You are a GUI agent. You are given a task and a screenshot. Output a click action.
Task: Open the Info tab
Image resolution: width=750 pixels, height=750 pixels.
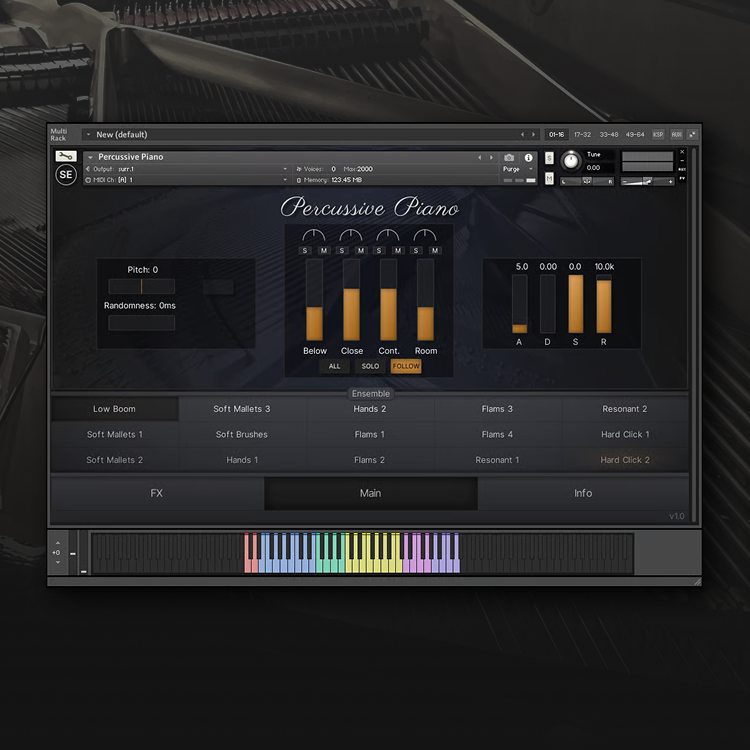pyautogui.click(x=583, y=493)
